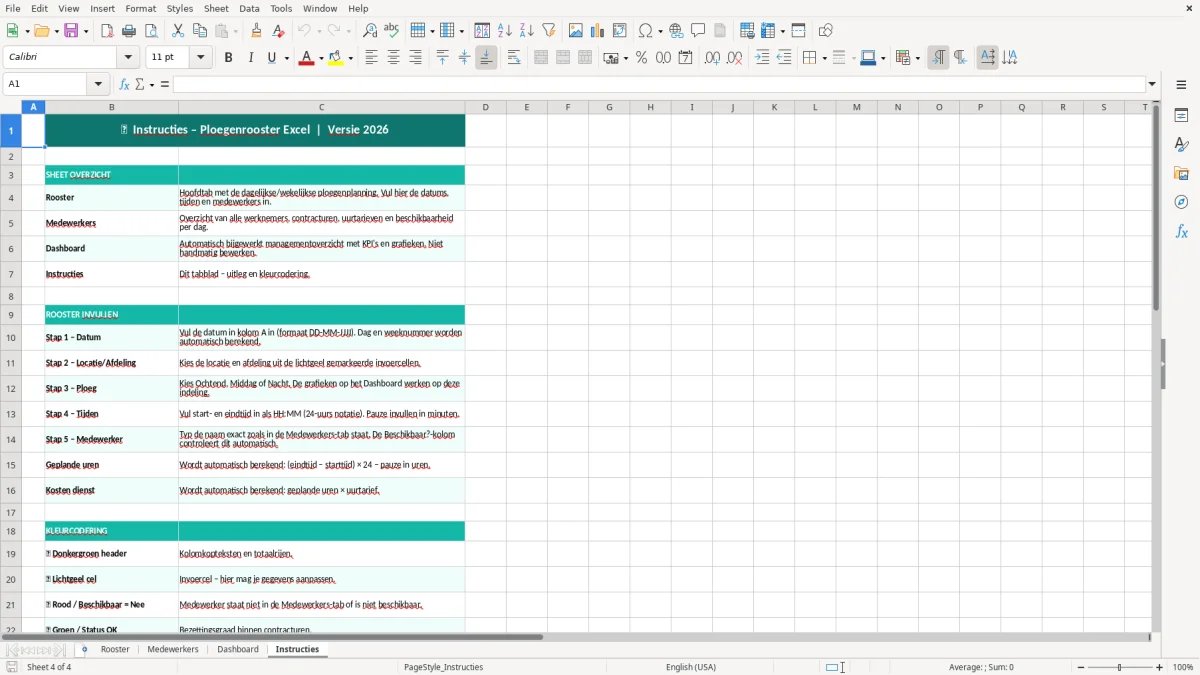
Task: Toggle AutoFilter funnel icon
Action: (549, 31)
